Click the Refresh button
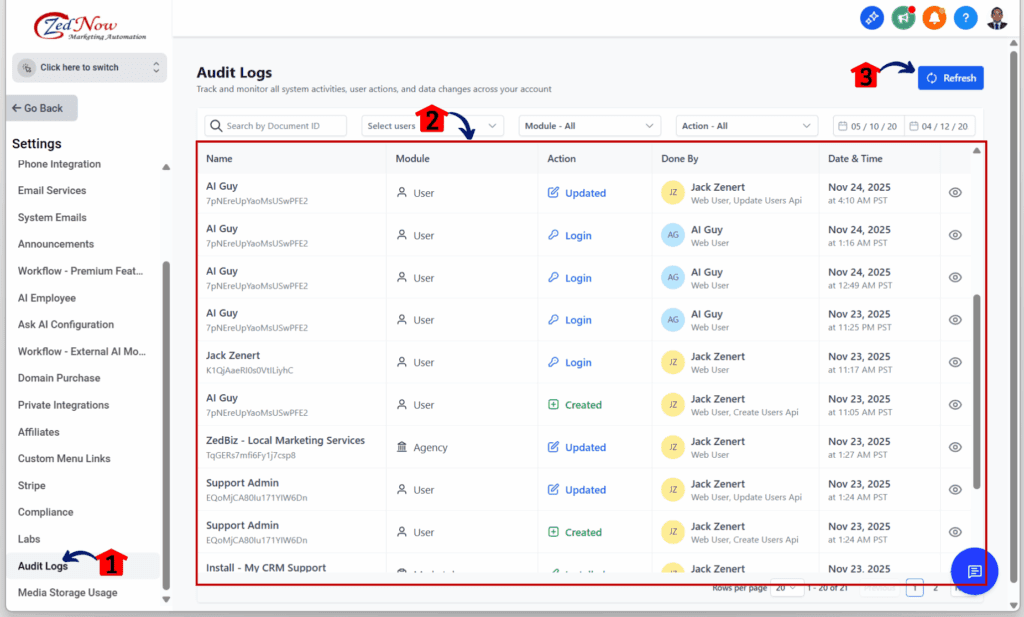Image resolution: width=1024 pixels, height=617 pixels. tap(950, 78)
